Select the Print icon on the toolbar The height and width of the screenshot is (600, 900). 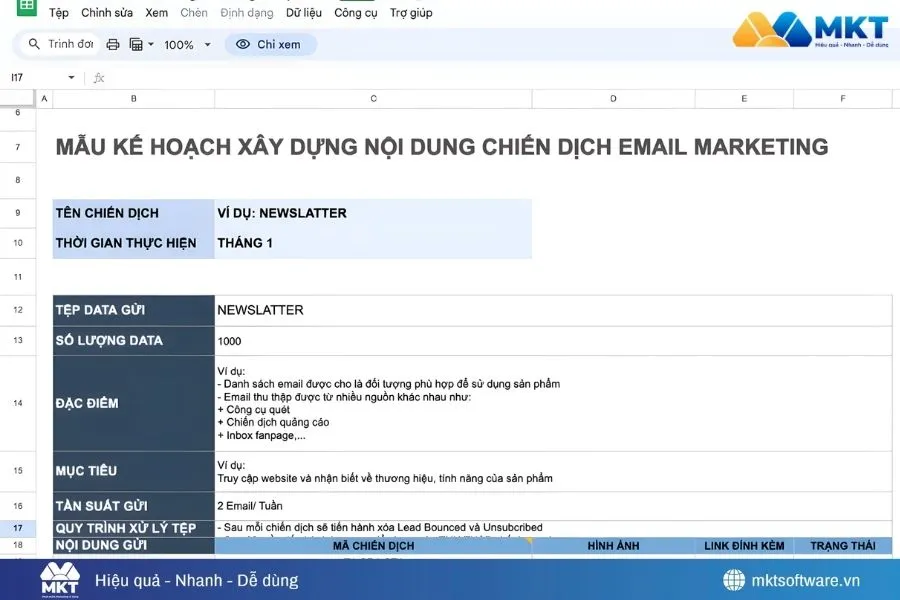point(112,44)
